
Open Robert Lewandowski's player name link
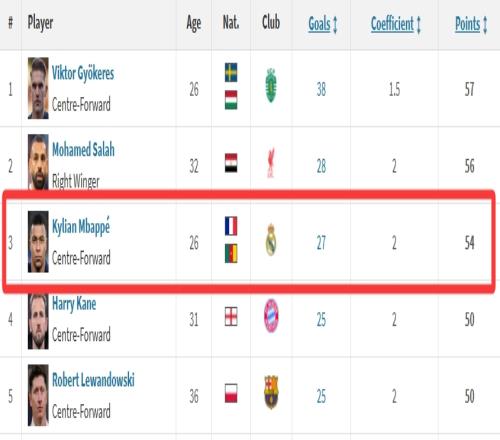[x=93, y=380]
